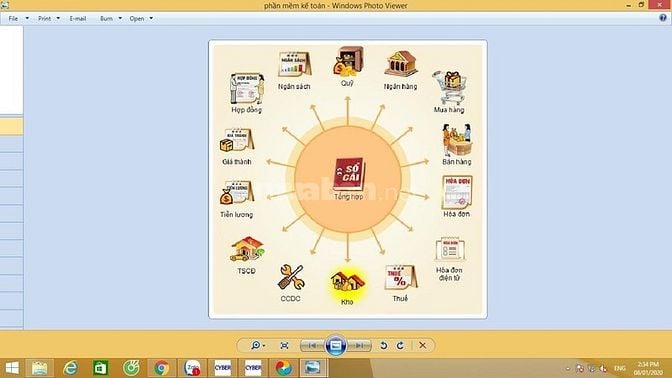Open the TSCĐ house icon
The width and height of the screenshot is (672, 378).
247,249
